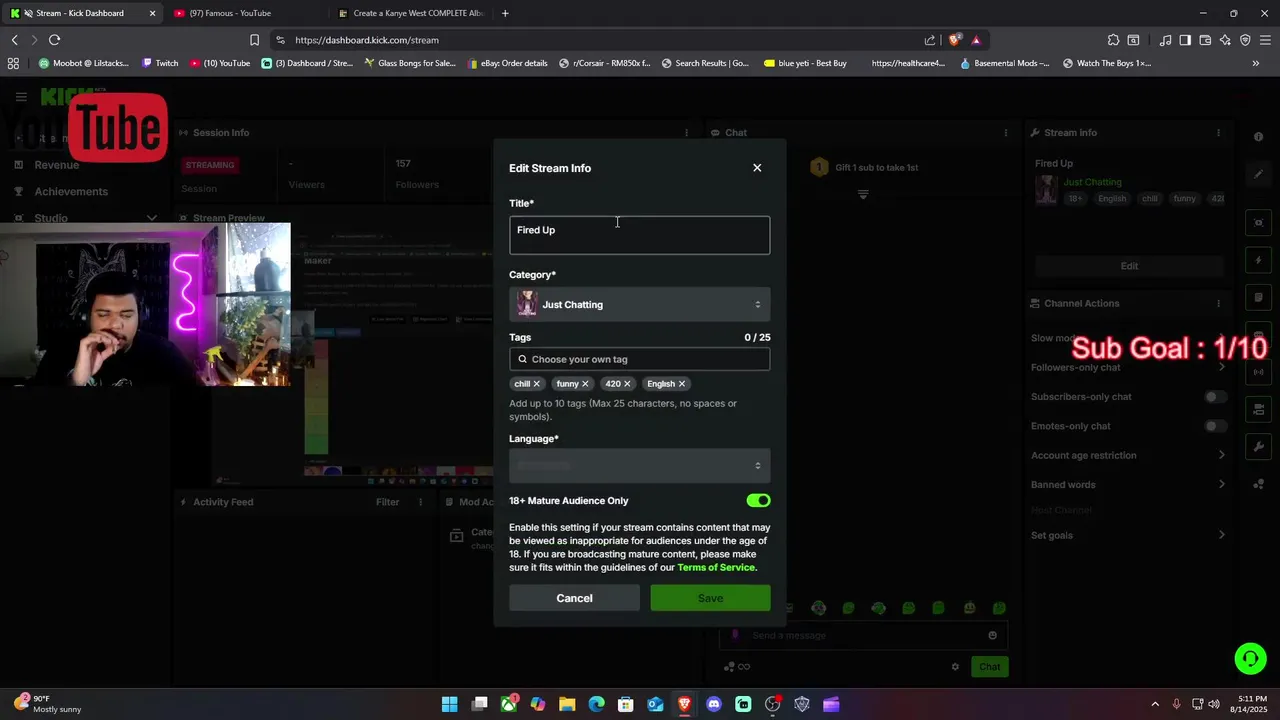Open the Revenue sidebar item
Image resolution: width=1280 pixels, height=720 pixels.
click(x=56, y=164)
